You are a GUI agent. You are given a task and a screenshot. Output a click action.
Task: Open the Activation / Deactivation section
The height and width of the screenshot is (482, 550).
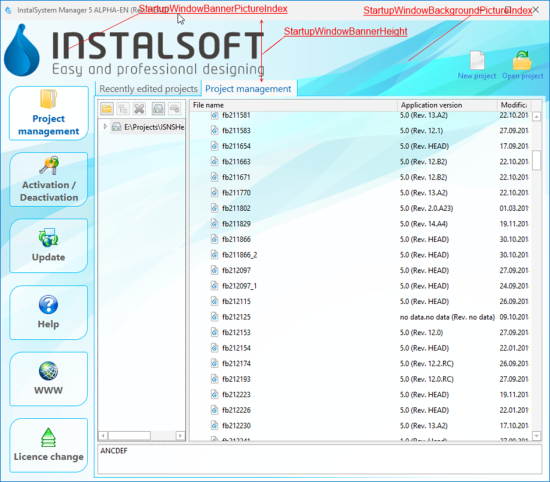coord(48,180)
